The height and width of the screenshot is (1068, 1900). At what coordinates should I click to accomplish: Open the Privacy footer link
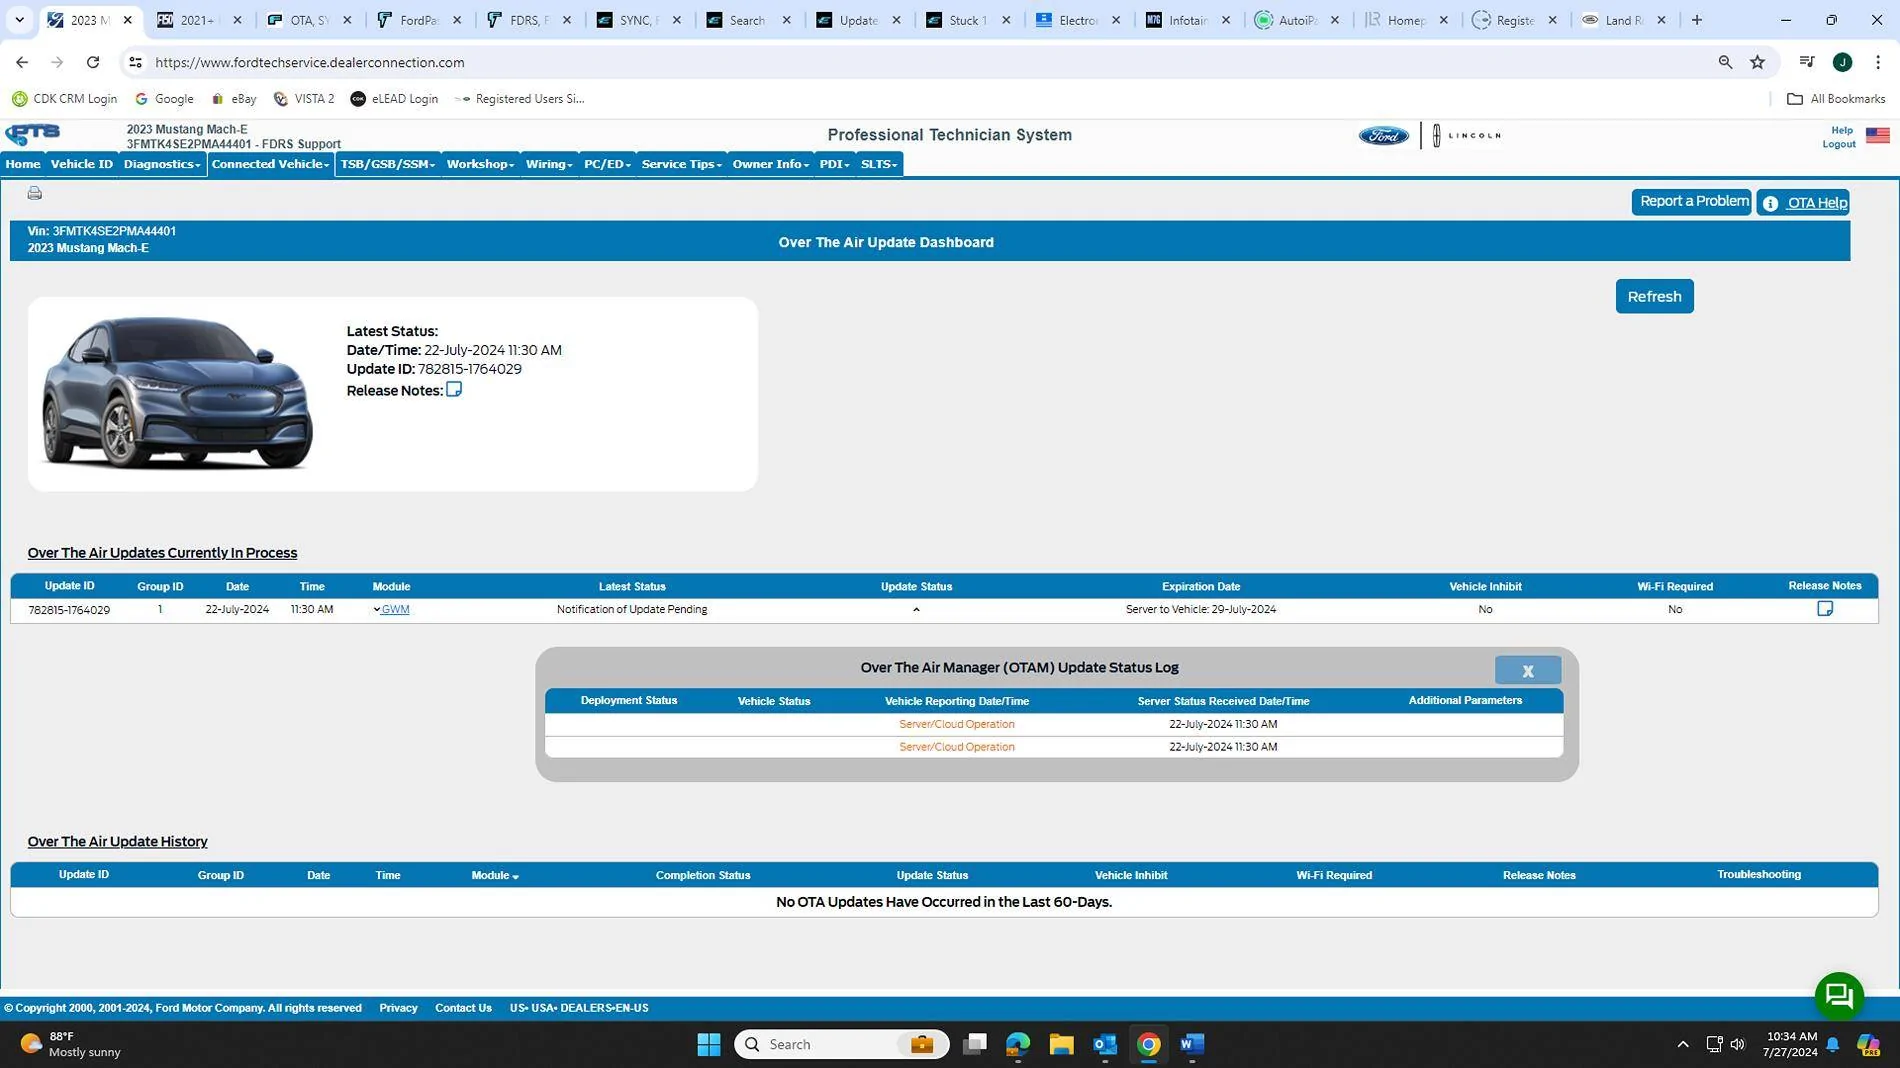tap(398, 1008)
